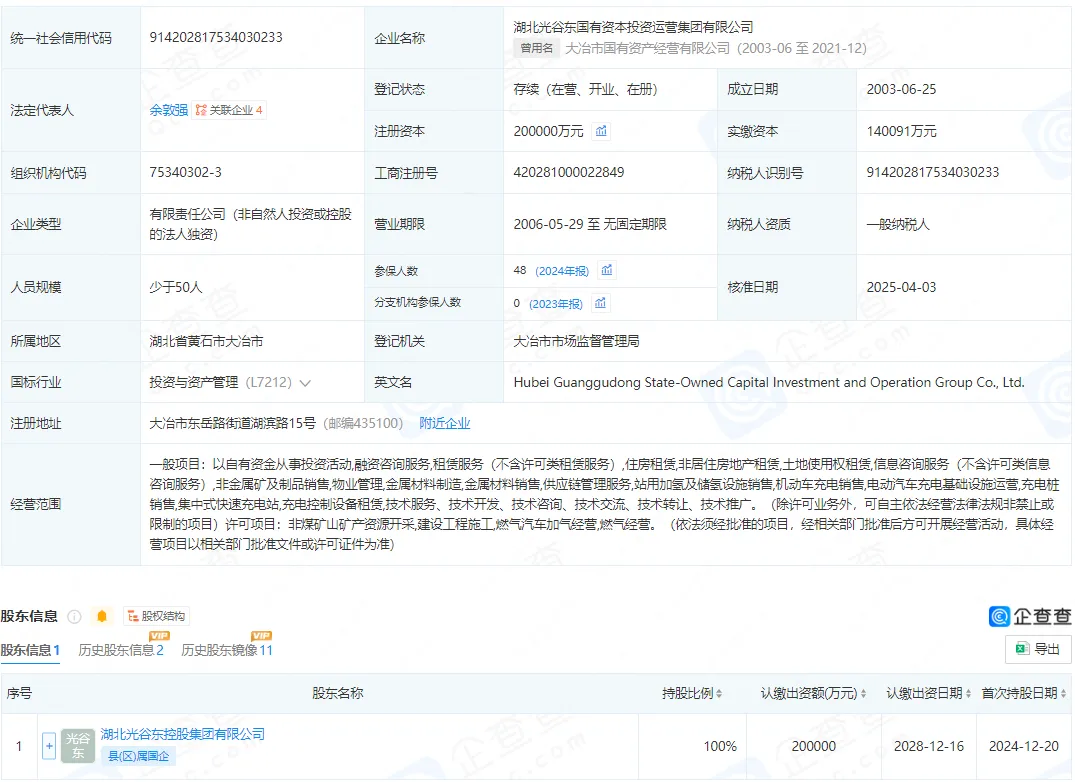Click the 光谷东 company logo thumbnail
The height and width of the screenshot is (782, 1075).
pyautogui.click(x=76, y=745)
